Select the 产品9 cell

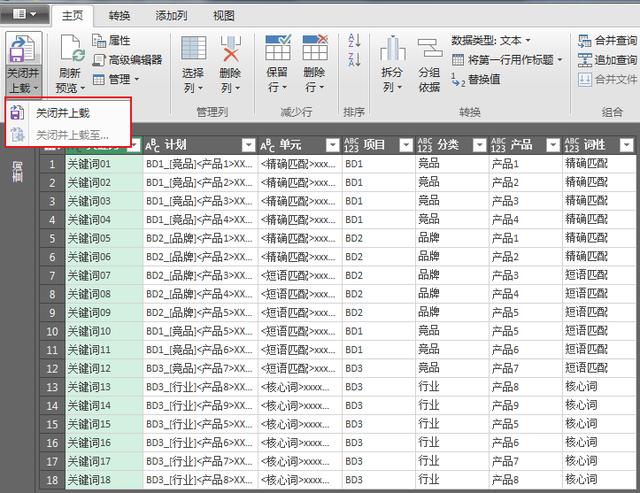click(x=526, y=406)
